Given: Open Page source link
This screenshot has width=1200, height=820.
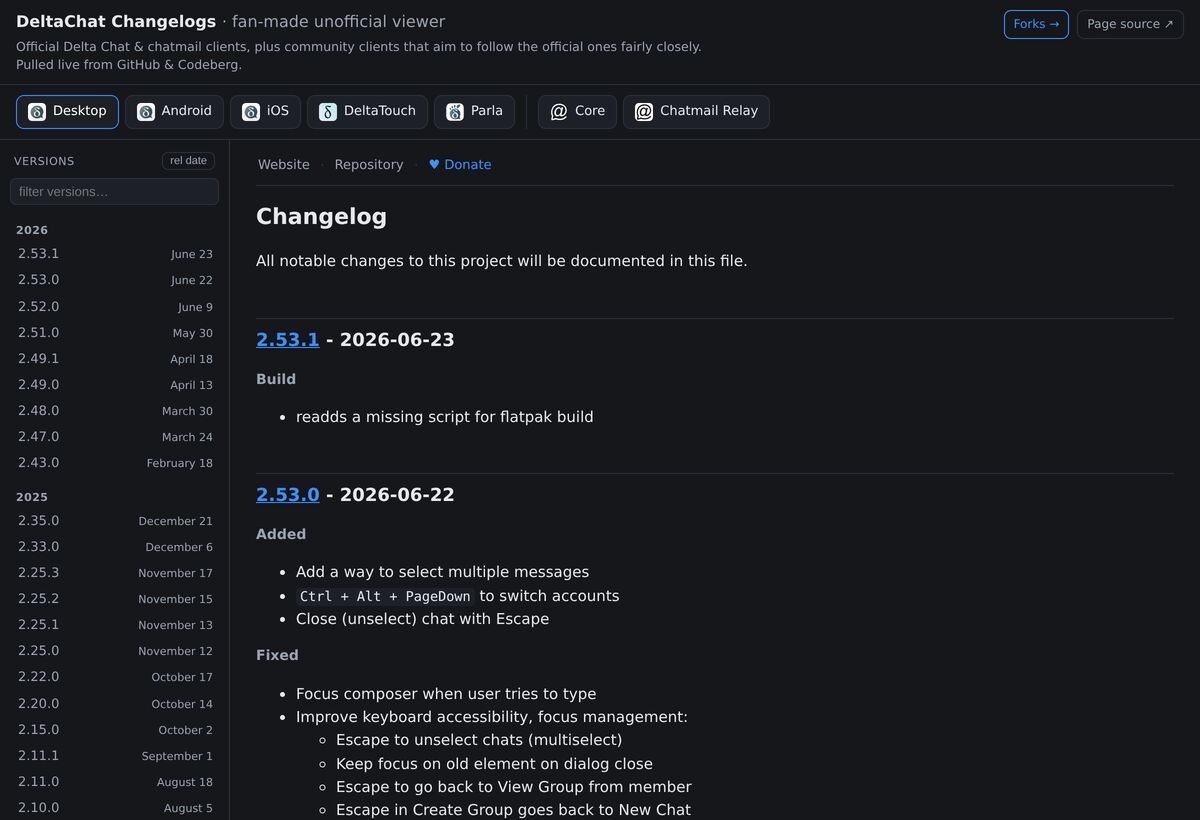Looking at the screenshot, I should (1130, 24).
